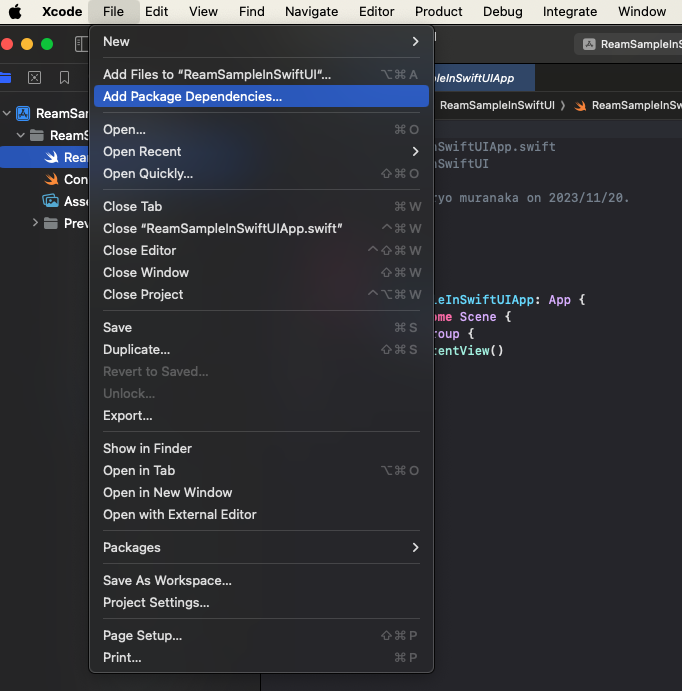Expand the Preview Content folder
Viewport: 682px width, 691px height.
[x=35, y=223]
